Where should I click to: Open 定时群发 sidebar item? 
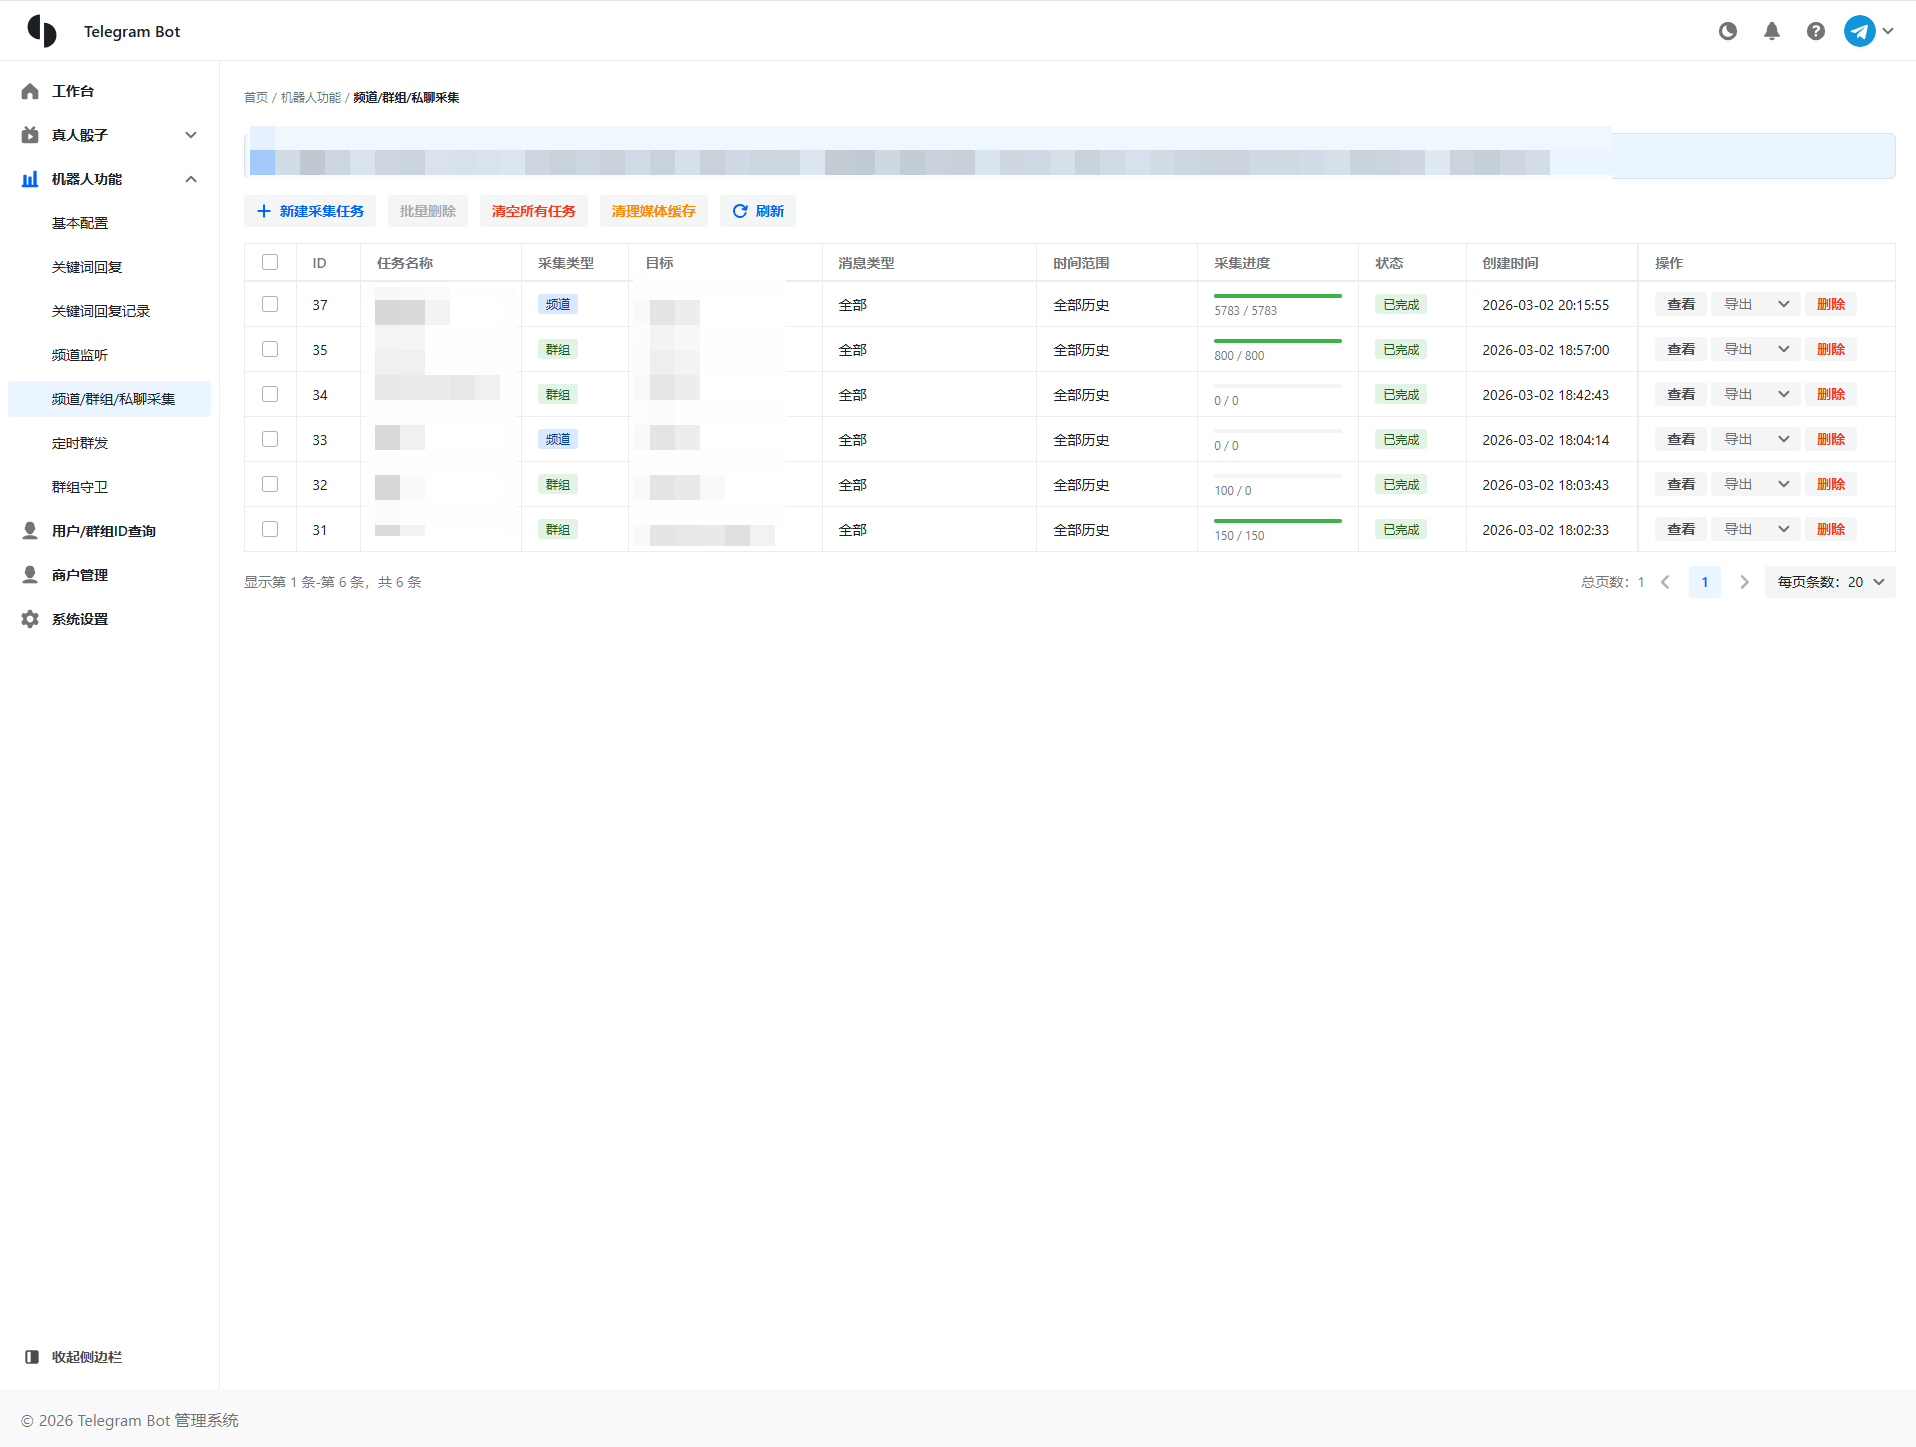[80, 443]
